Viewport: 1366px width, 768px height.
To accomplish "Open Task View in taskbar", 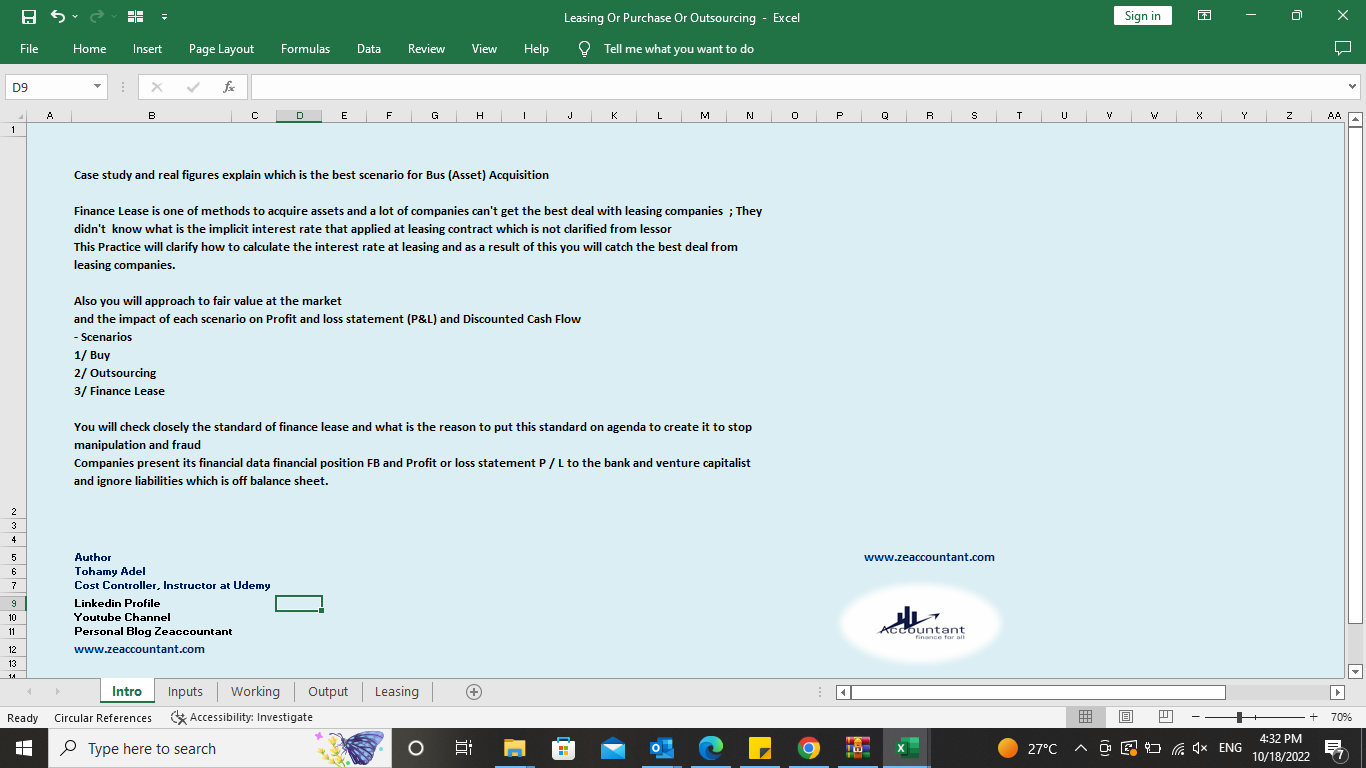I will click(x=463, y=748).
